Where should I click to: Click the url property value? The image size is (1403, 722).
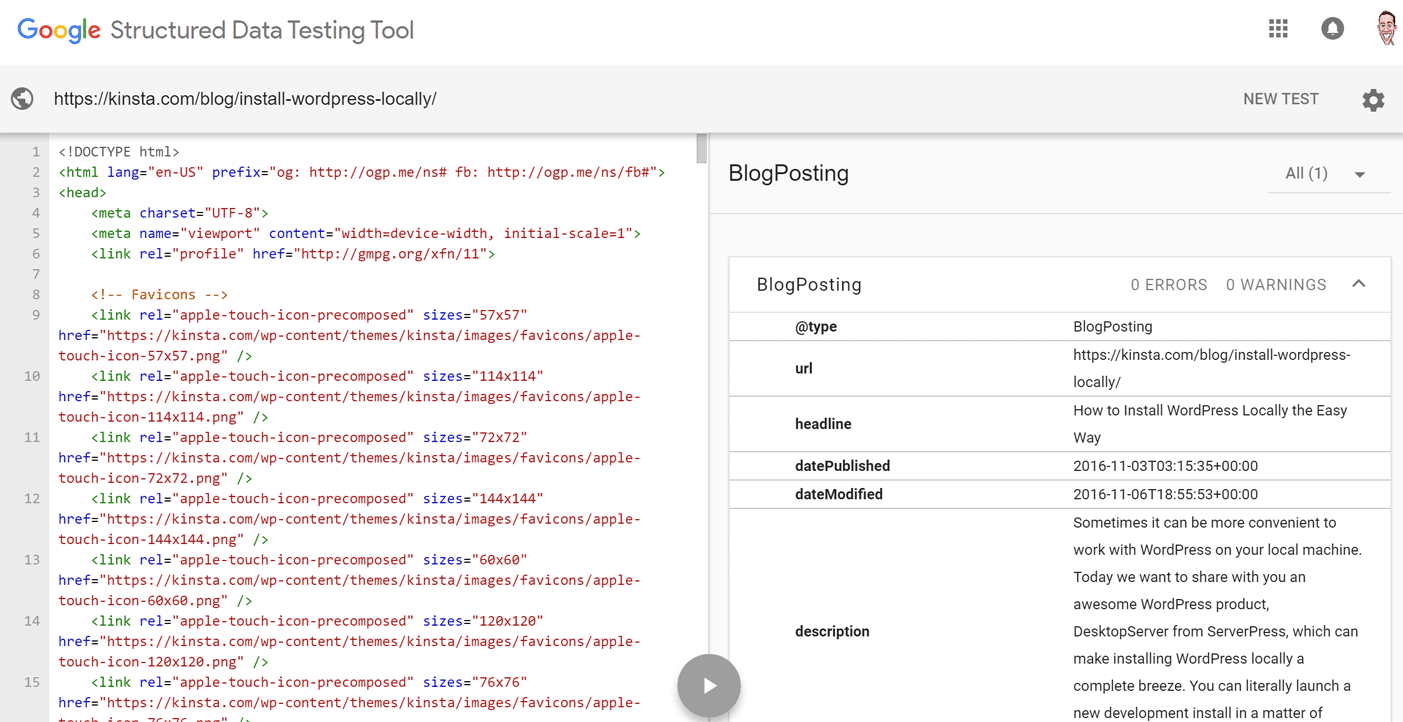point(1211,368)
